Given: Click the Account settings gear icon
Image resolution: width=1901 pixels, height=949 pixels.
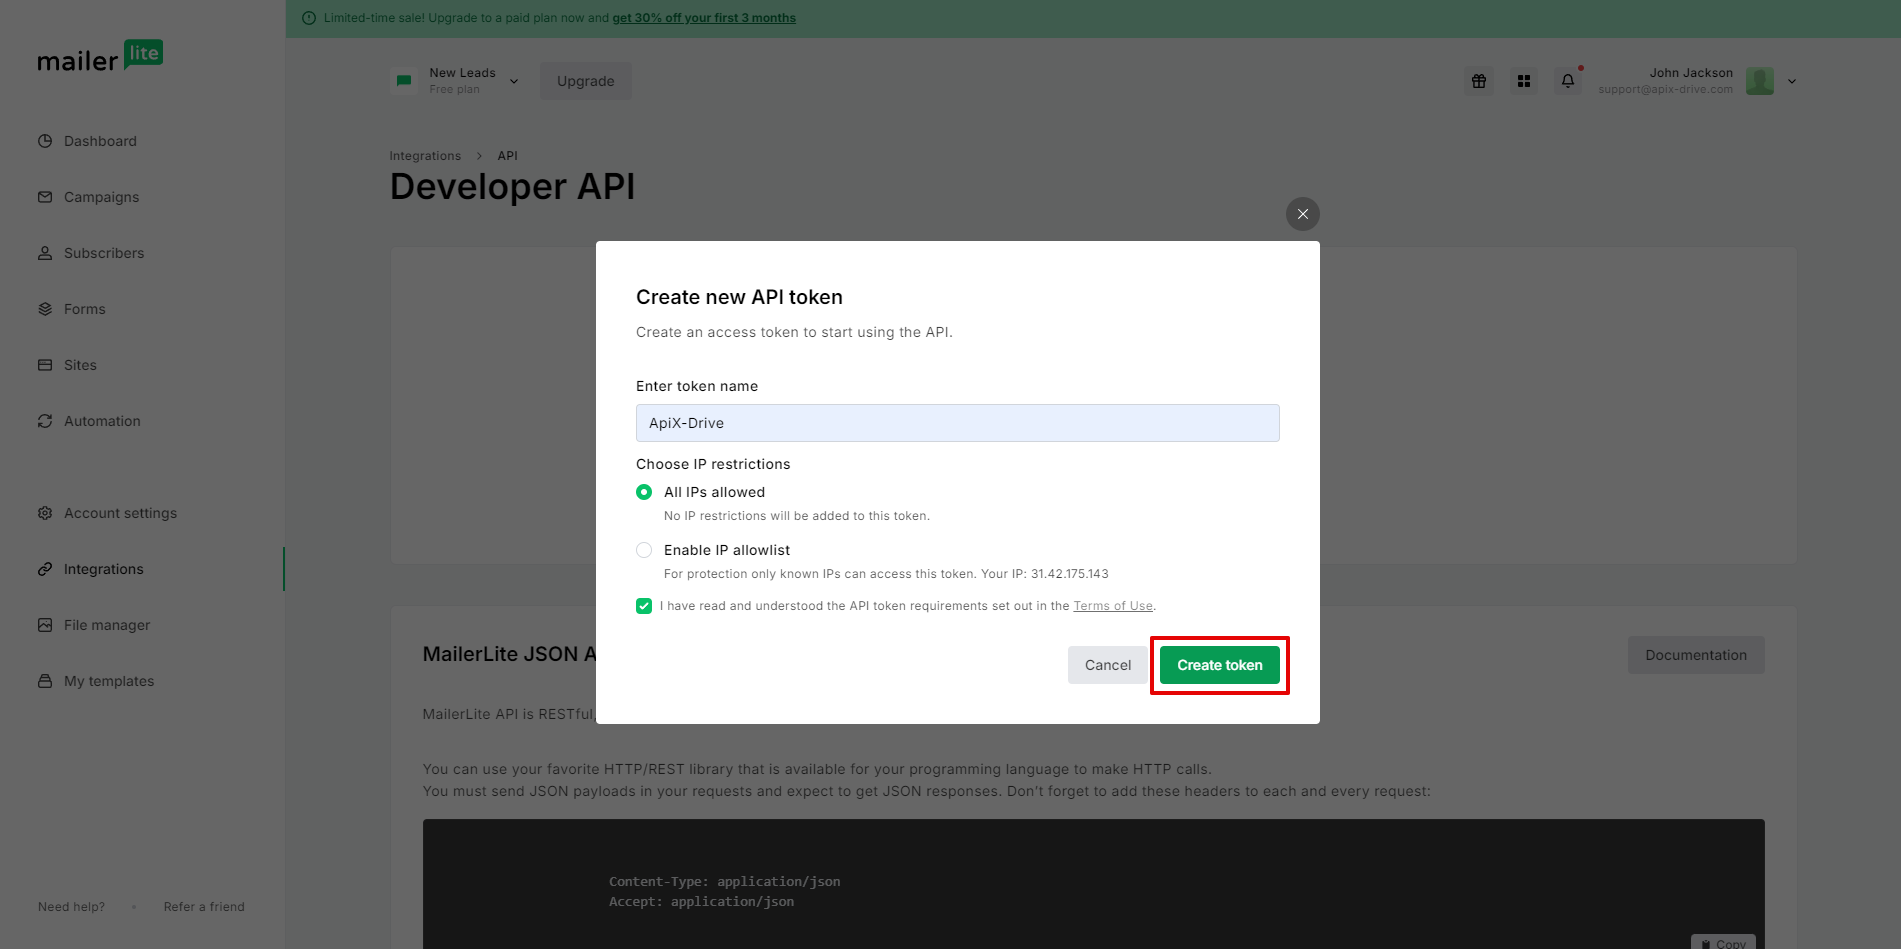Looking at the screenshot, I should pos(45,513).
